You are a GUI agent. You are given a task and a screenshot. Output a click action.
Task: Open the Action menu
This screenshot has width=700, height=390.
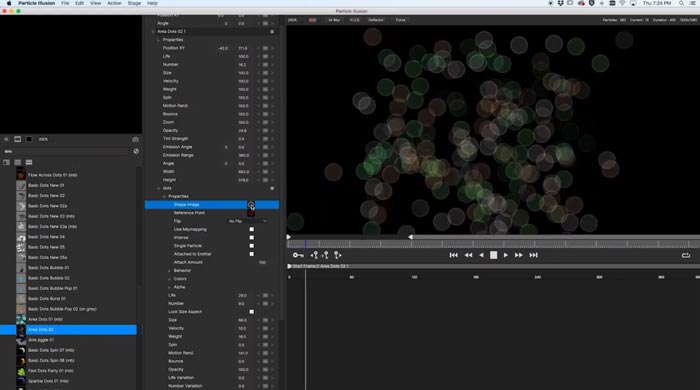pyautogui.click(x=114, y=3)
